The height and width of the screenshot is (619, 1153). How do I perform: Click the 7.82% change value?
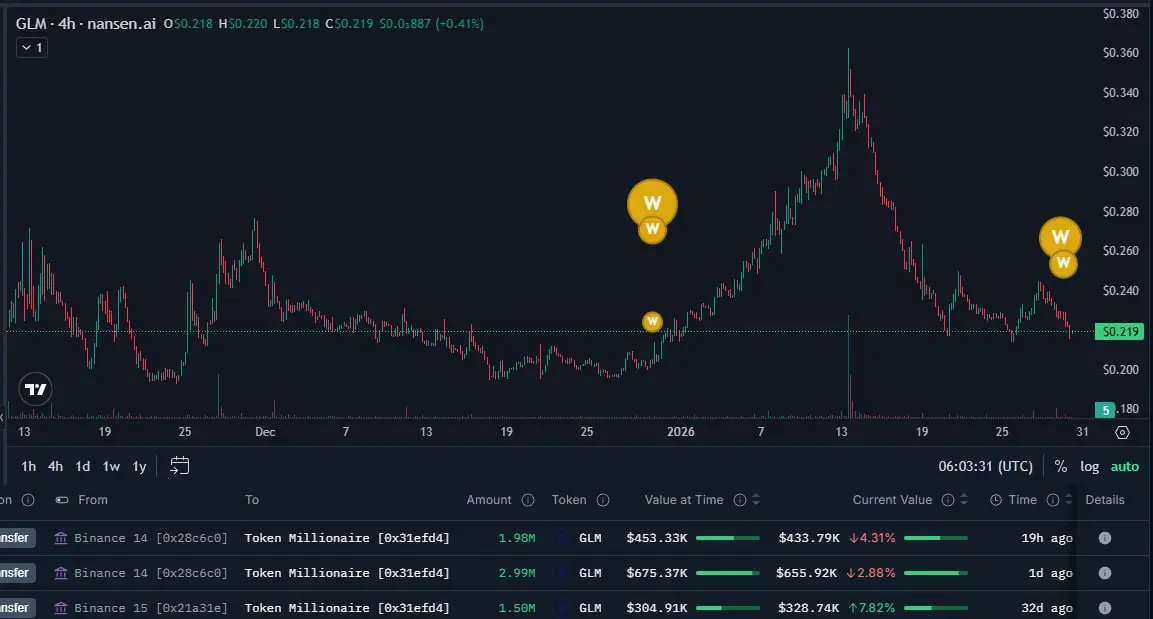point(872,608)
